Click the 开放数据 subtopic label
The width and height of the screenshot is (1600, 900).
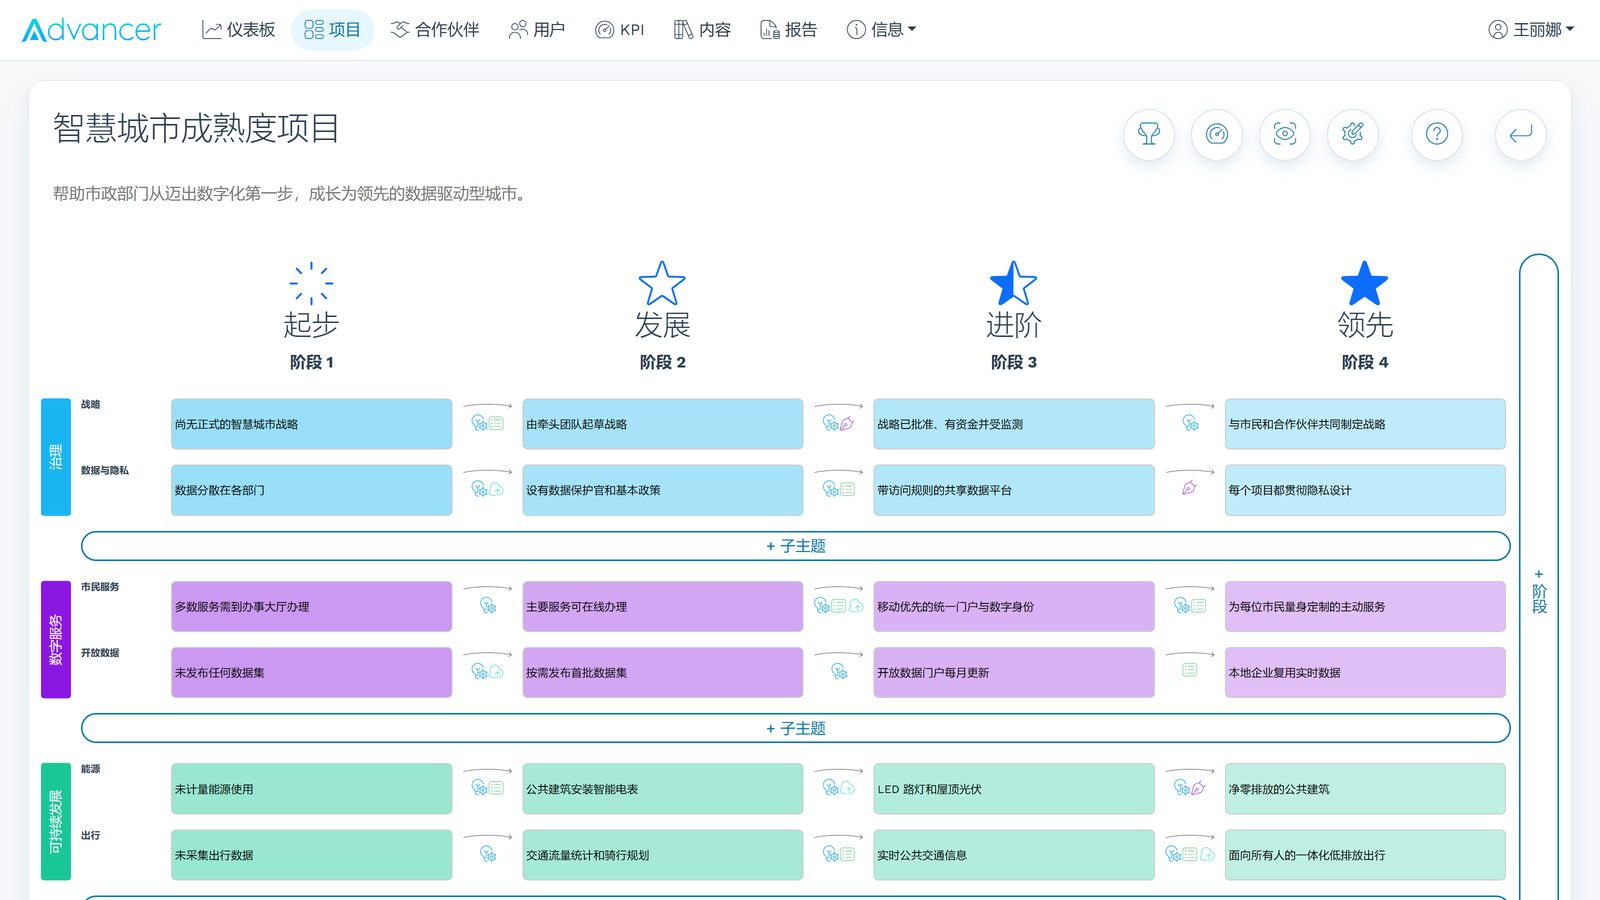pos(100,653)
